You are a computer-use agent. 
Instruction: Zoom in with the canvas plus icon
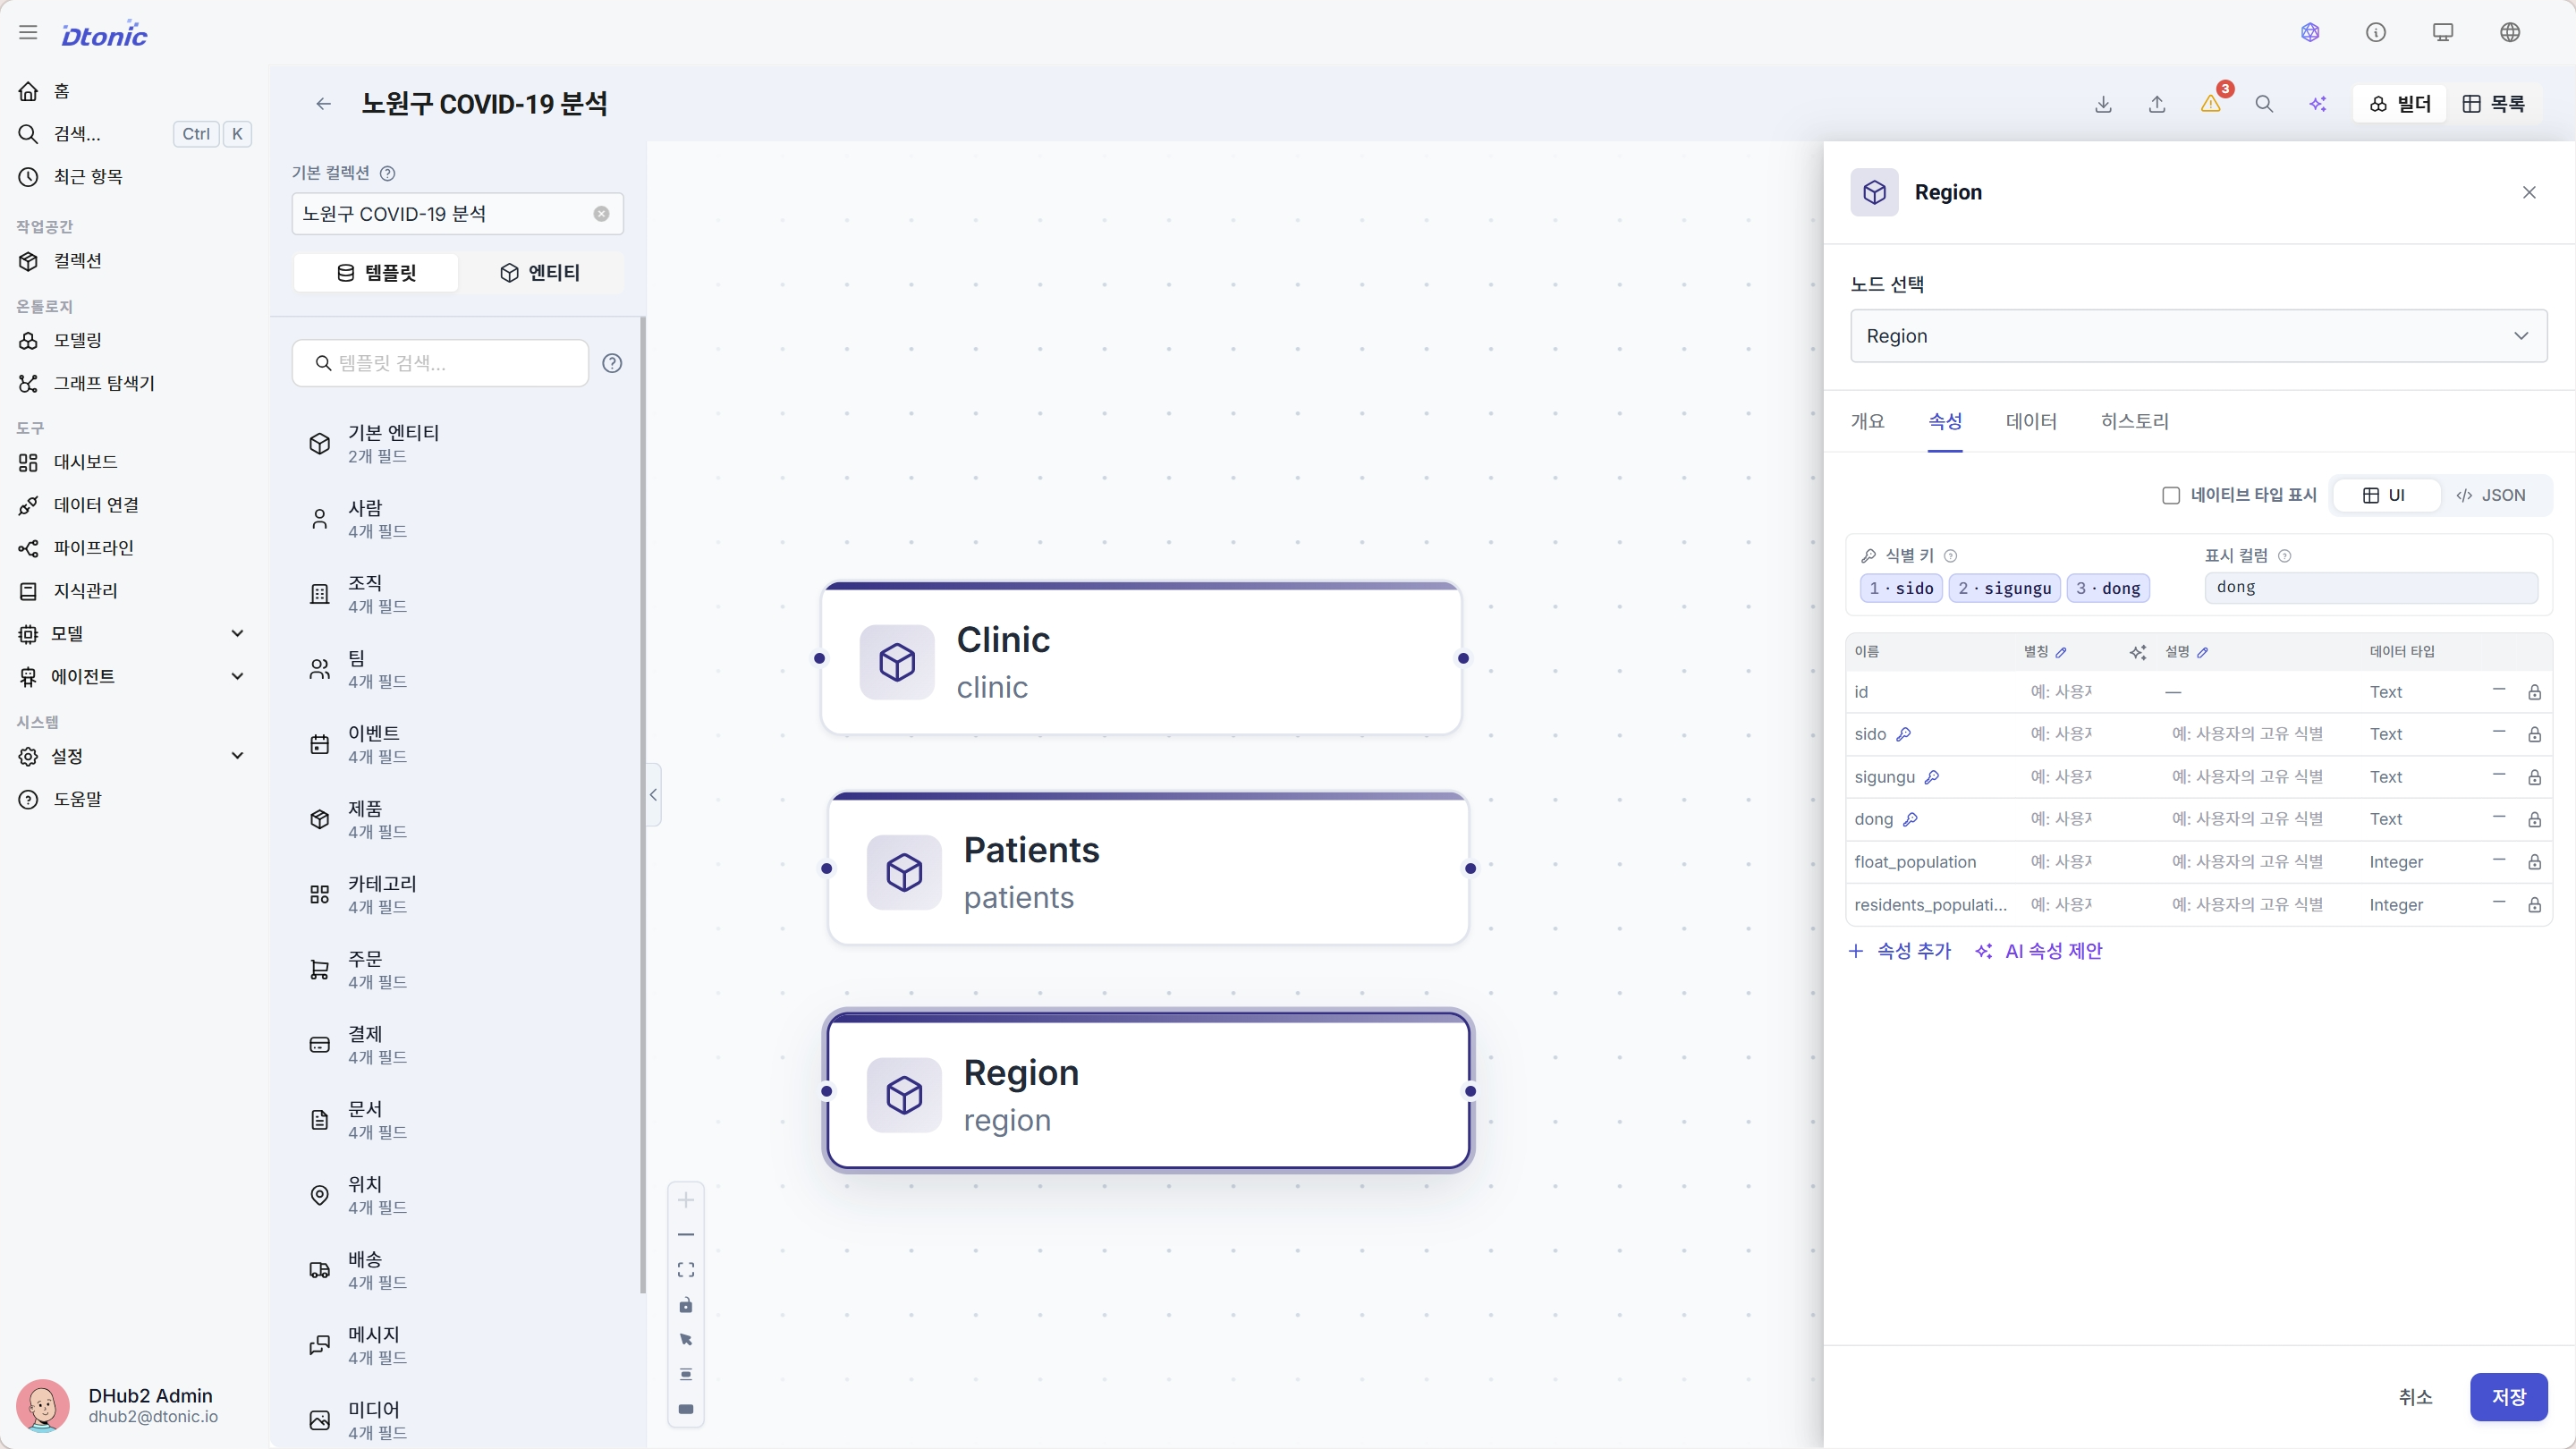686,1200
